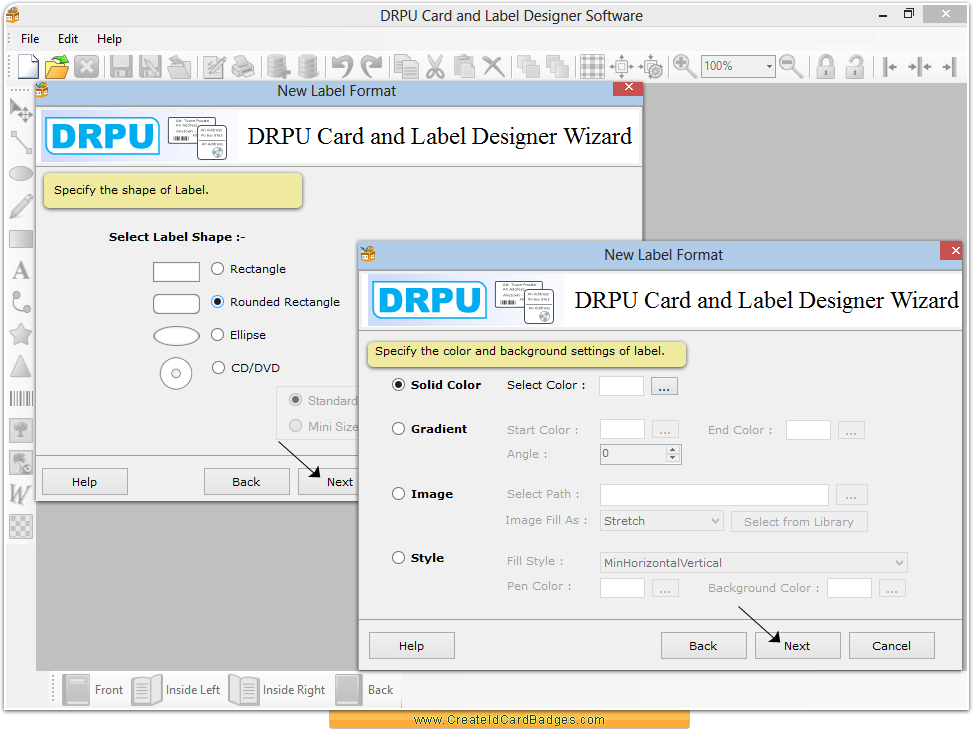Switch to the Inside Left tab
This screenshot has height=730, width=973.
(176, 690)
